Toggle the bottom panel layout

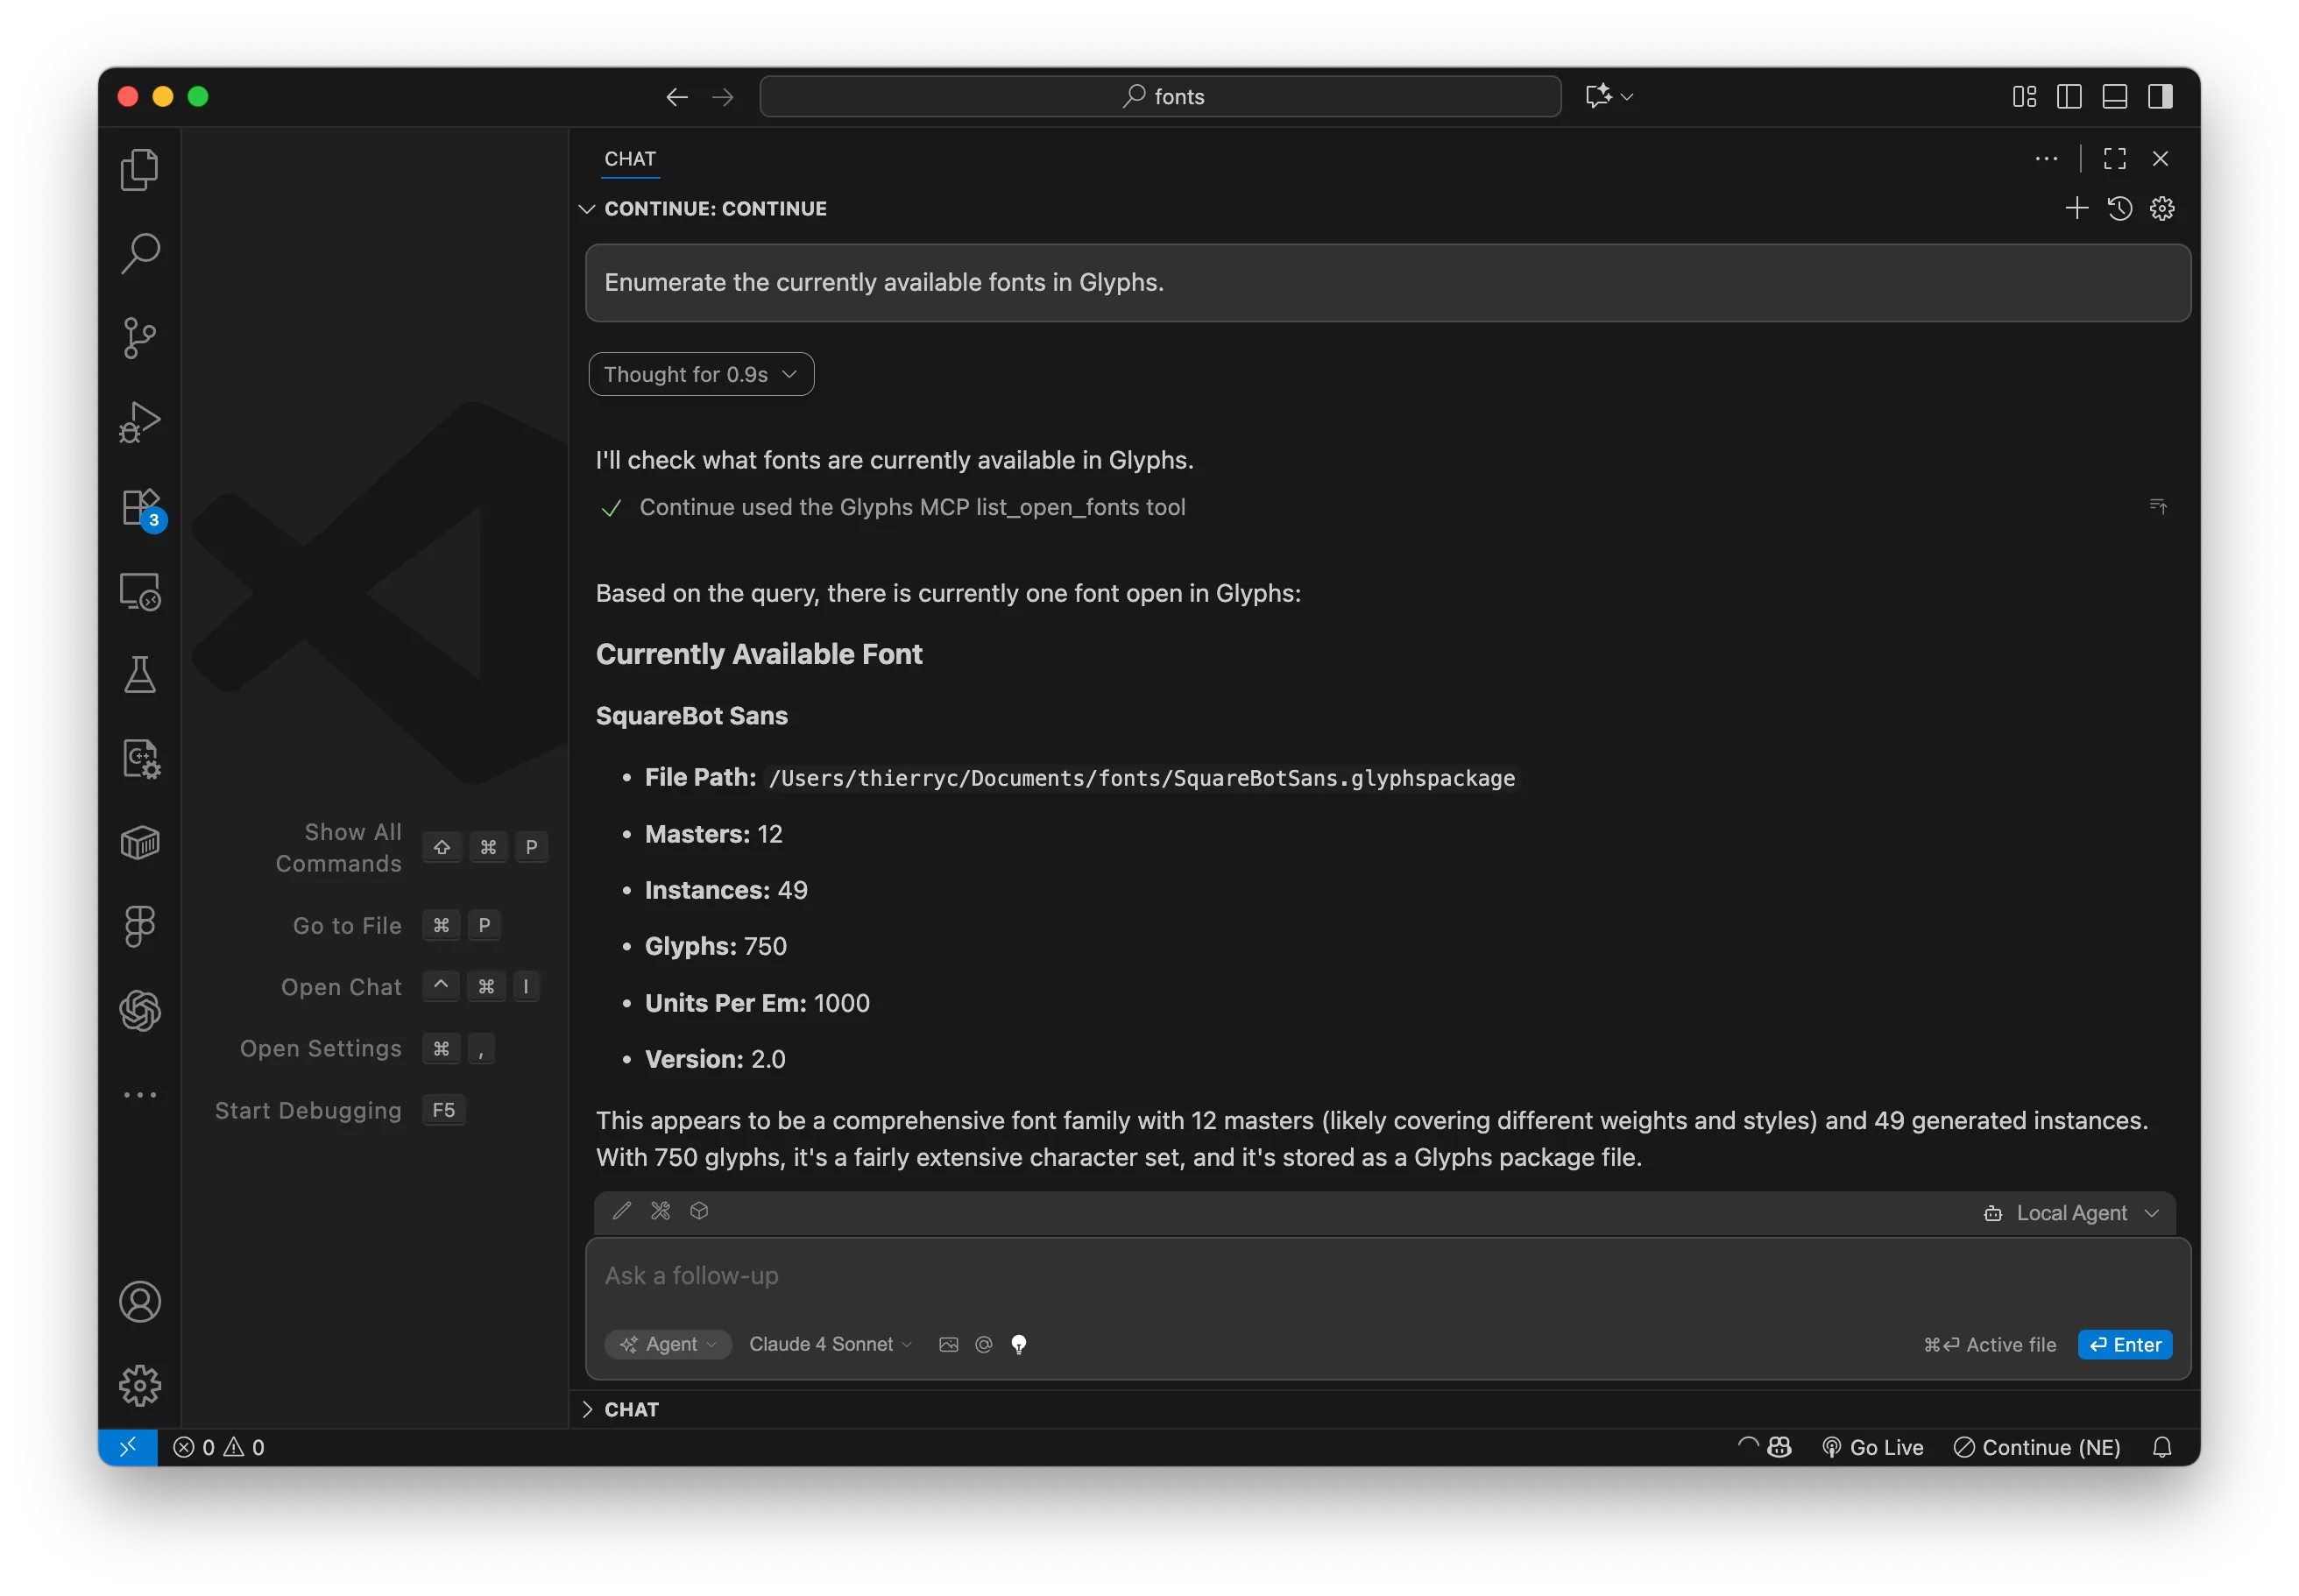(2114, 96)
